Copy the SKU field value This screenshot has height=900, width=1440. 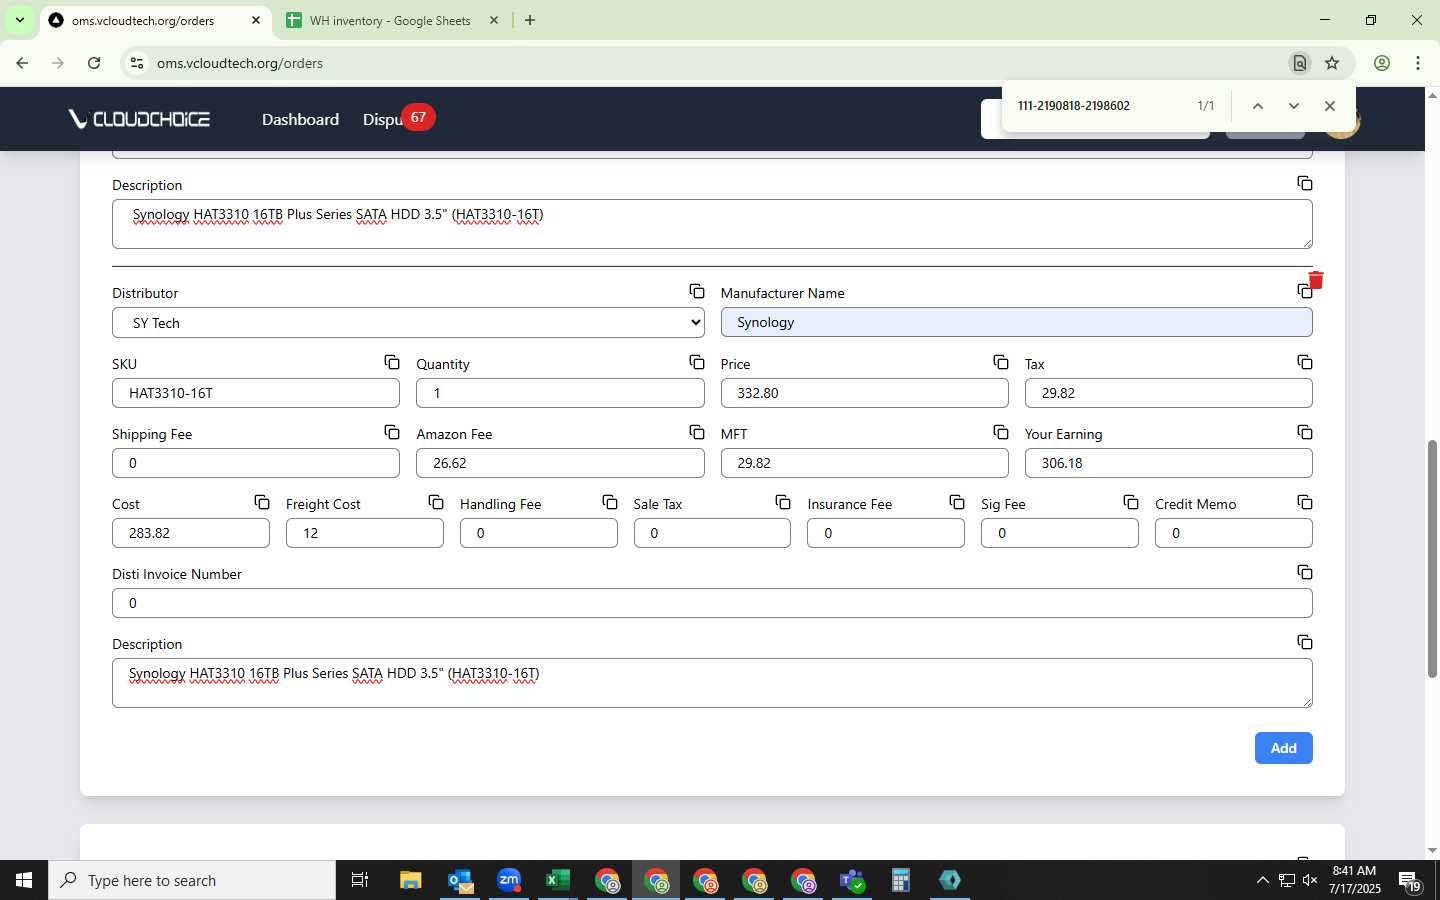click(392, 362)
